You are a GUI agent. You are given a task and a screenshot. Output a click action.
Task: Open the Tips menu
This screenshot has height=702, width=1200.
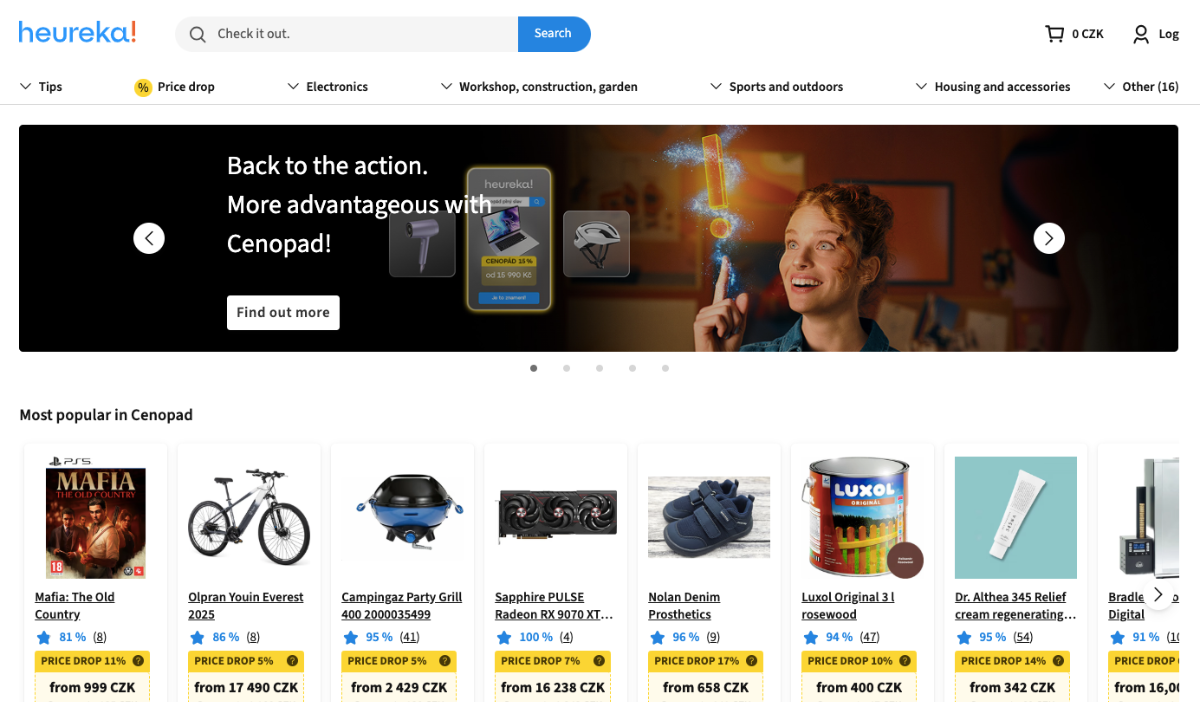(x=41, y=87)
